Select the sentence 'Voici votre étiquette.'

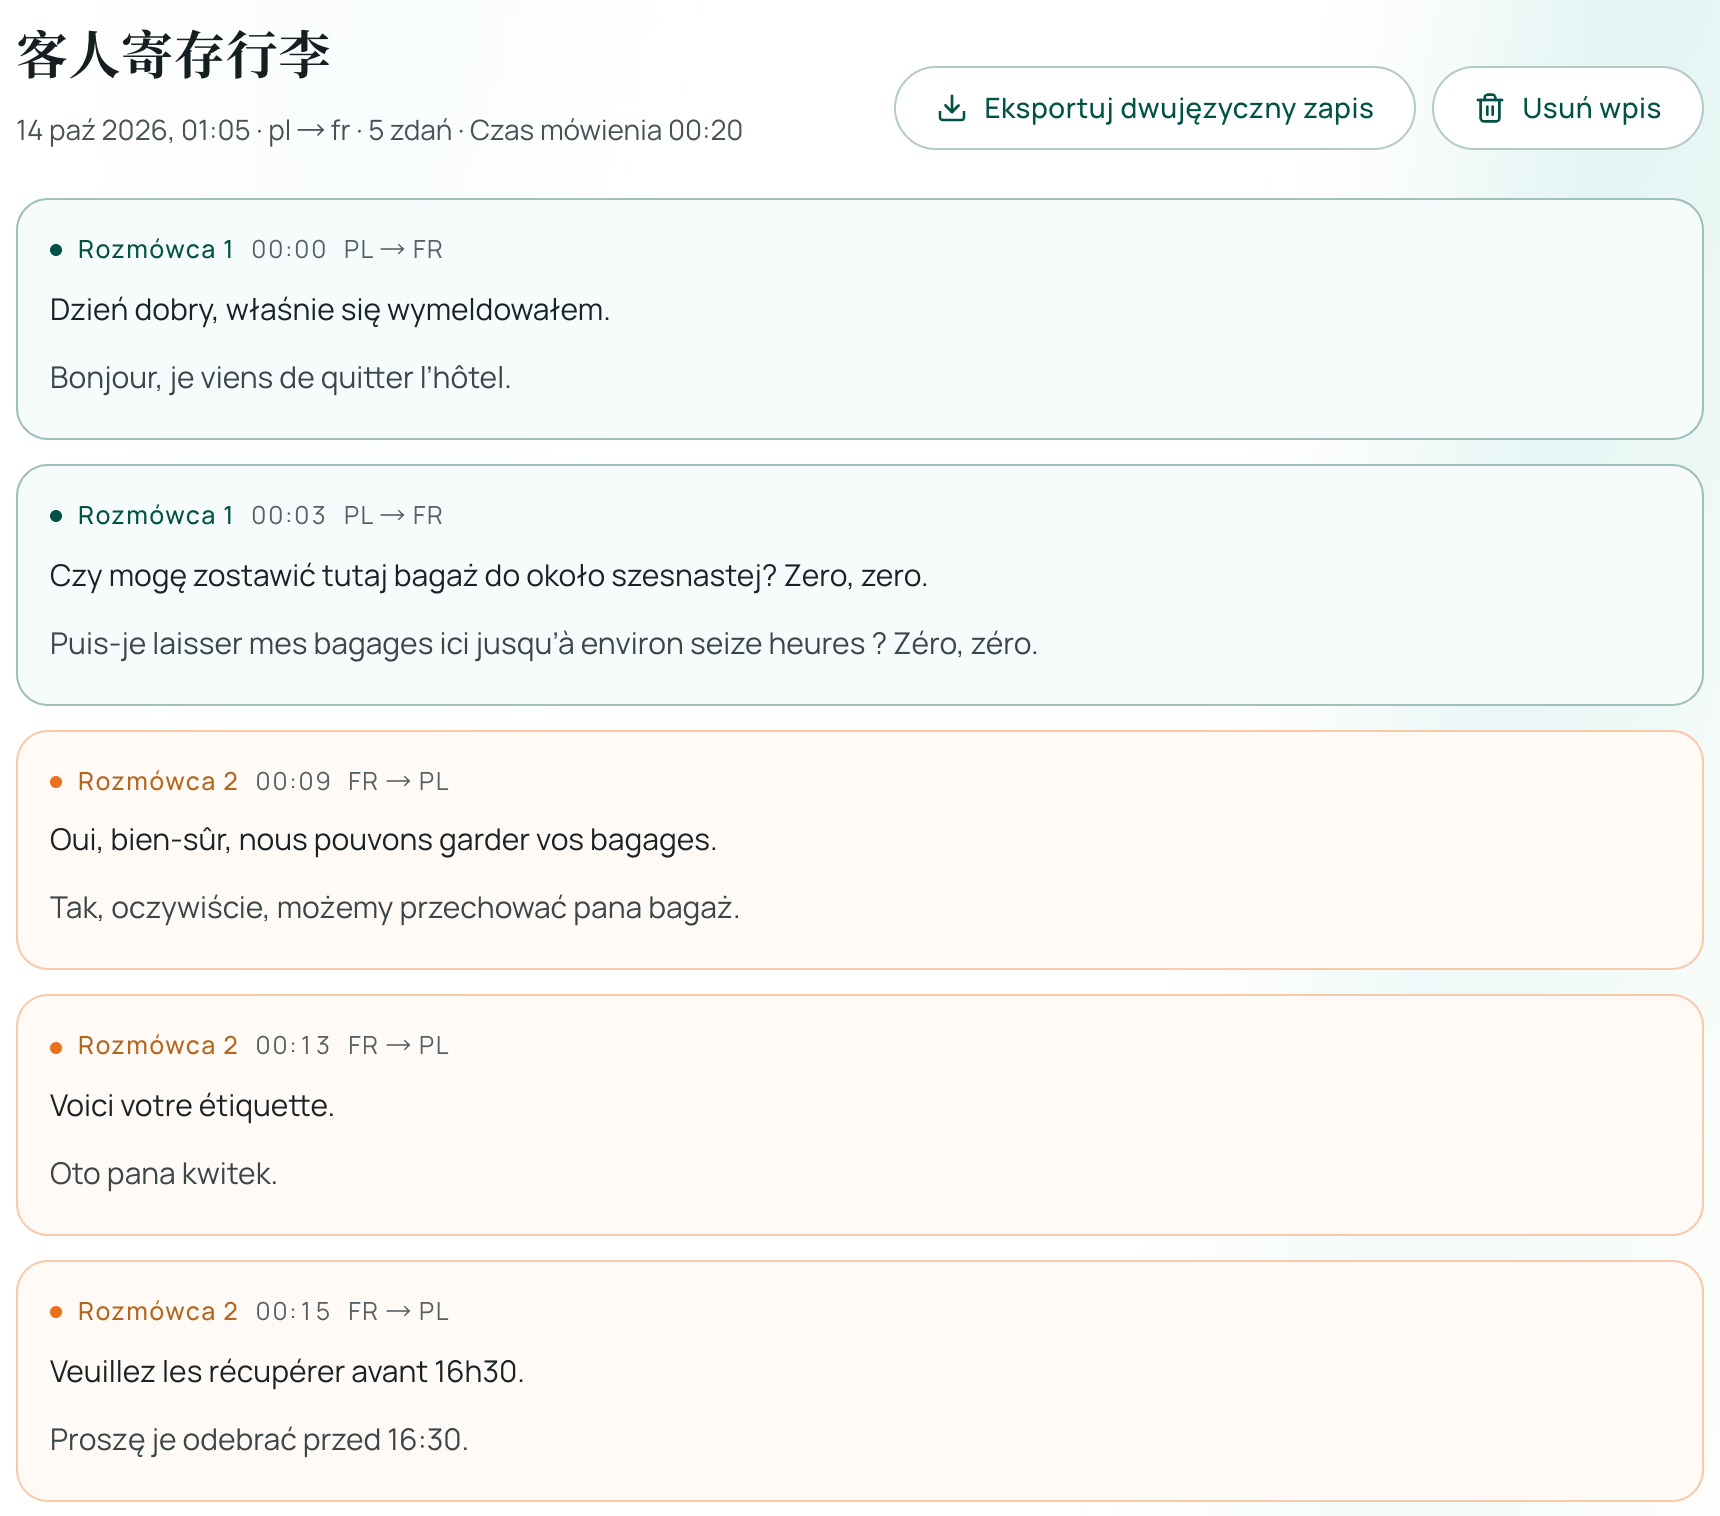click(192, 1106)
